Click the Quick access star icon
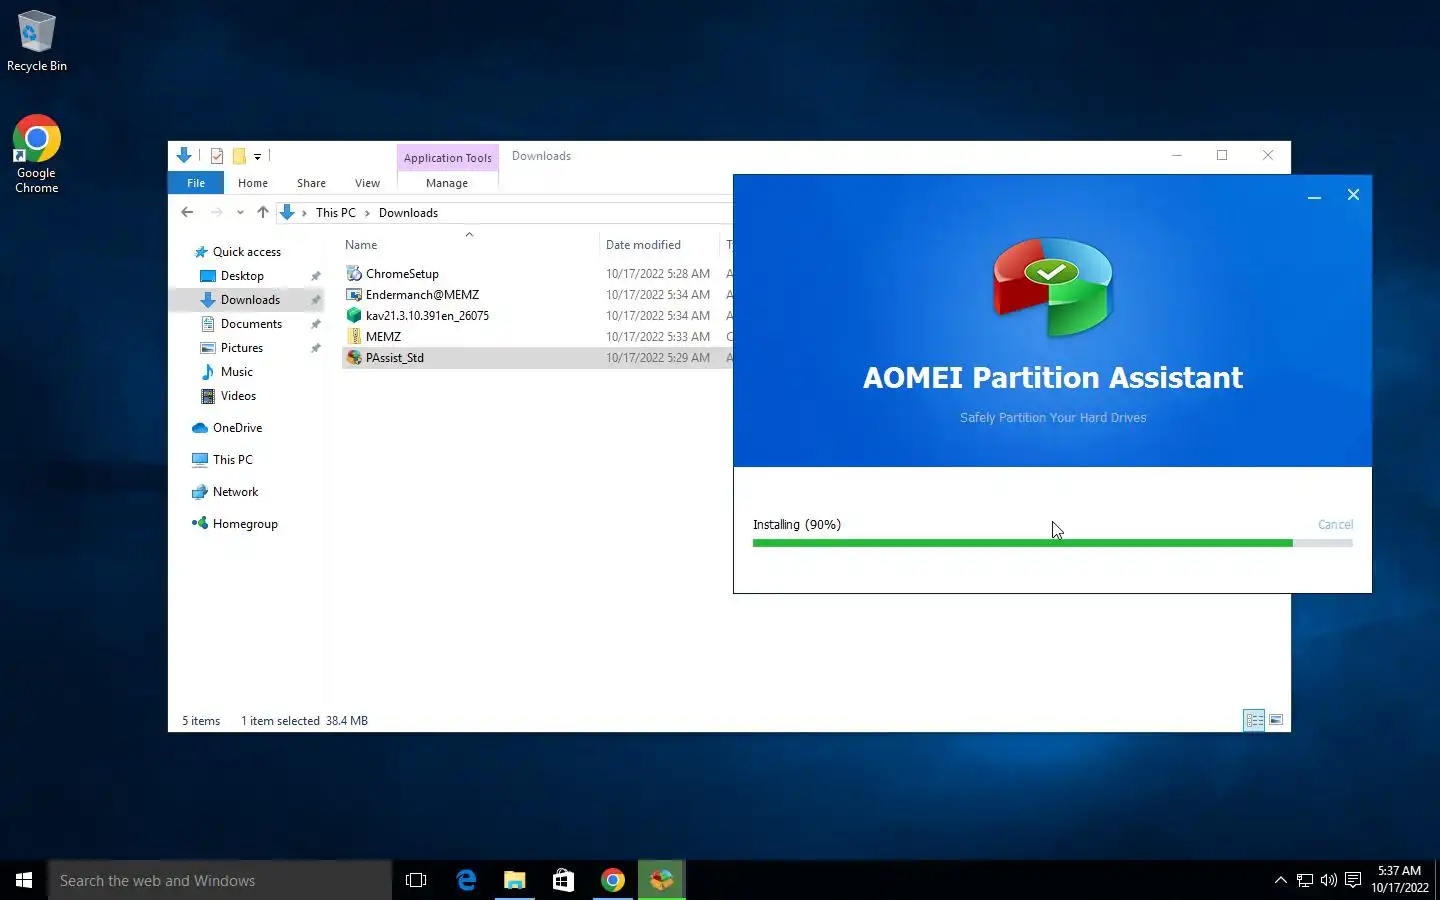Image resolution: width=1440 pixels, height=900 pixels. 200,252
